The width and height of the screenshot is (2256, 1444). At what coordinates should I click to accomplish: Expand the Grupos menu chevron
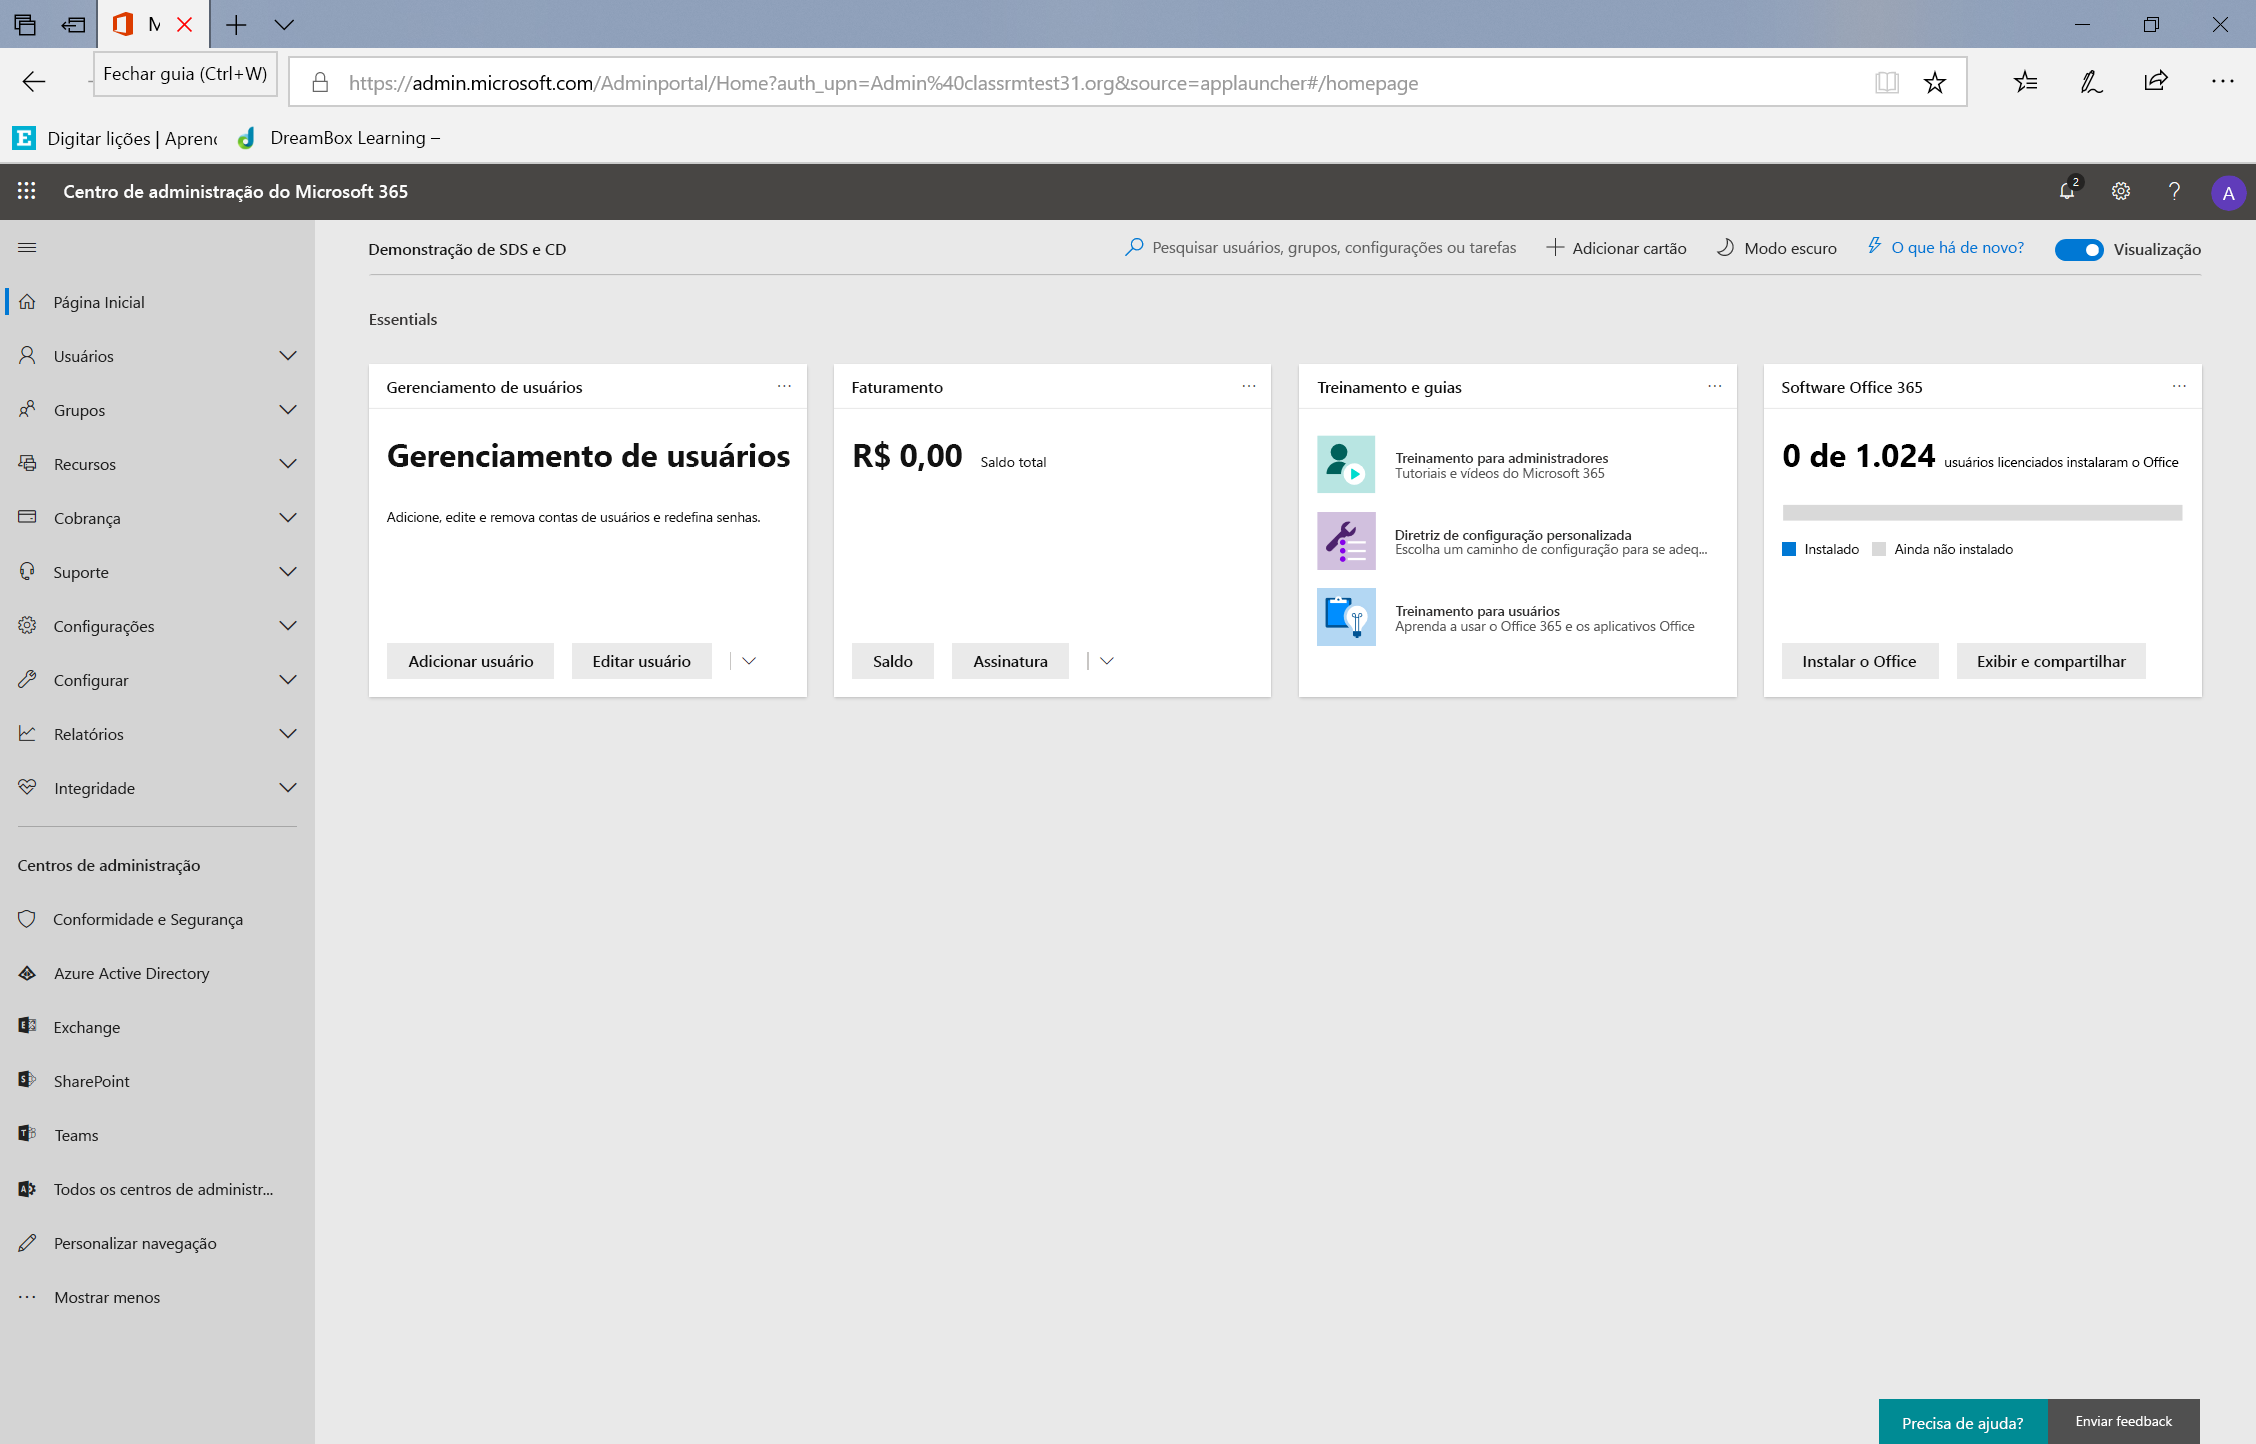(288, 410)
